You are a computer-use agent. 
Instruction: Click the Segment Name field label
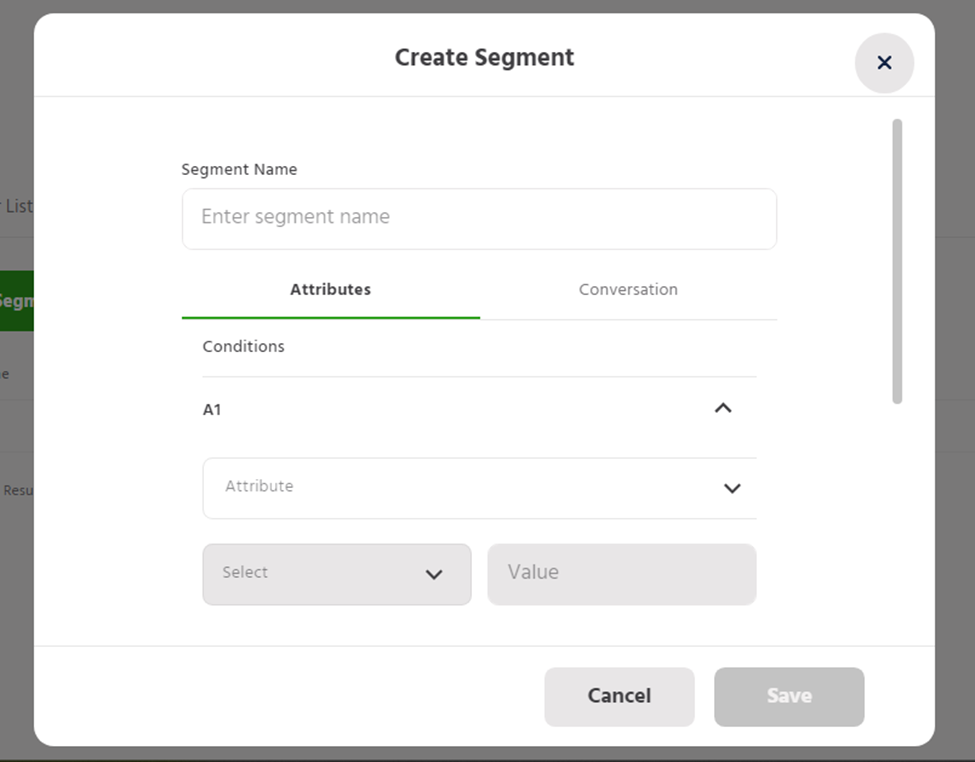point(239,170)
